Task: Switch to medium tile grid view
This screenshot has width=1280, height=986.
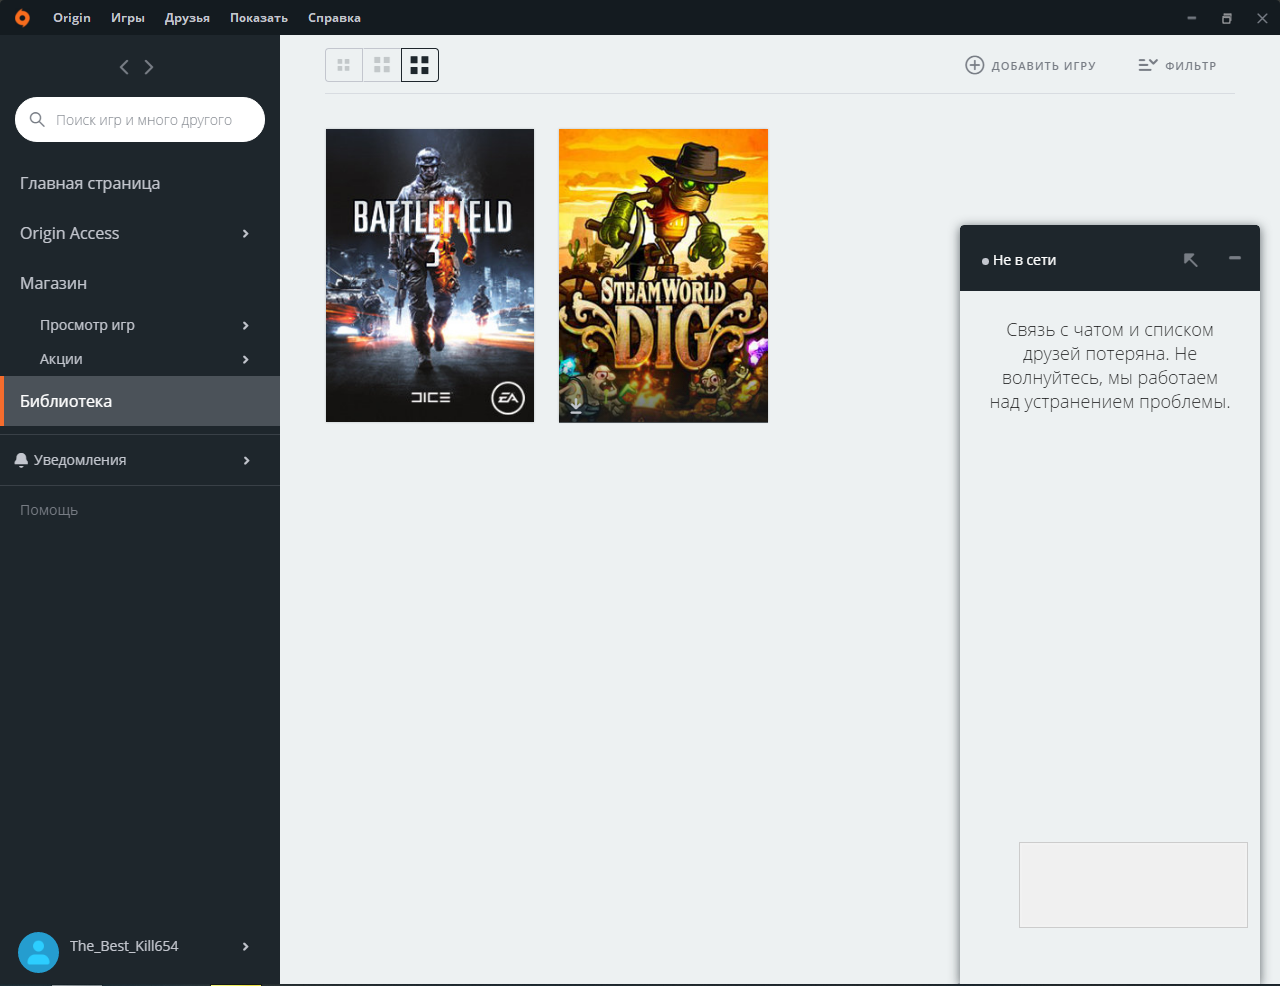Action: [x=382, y=65]
